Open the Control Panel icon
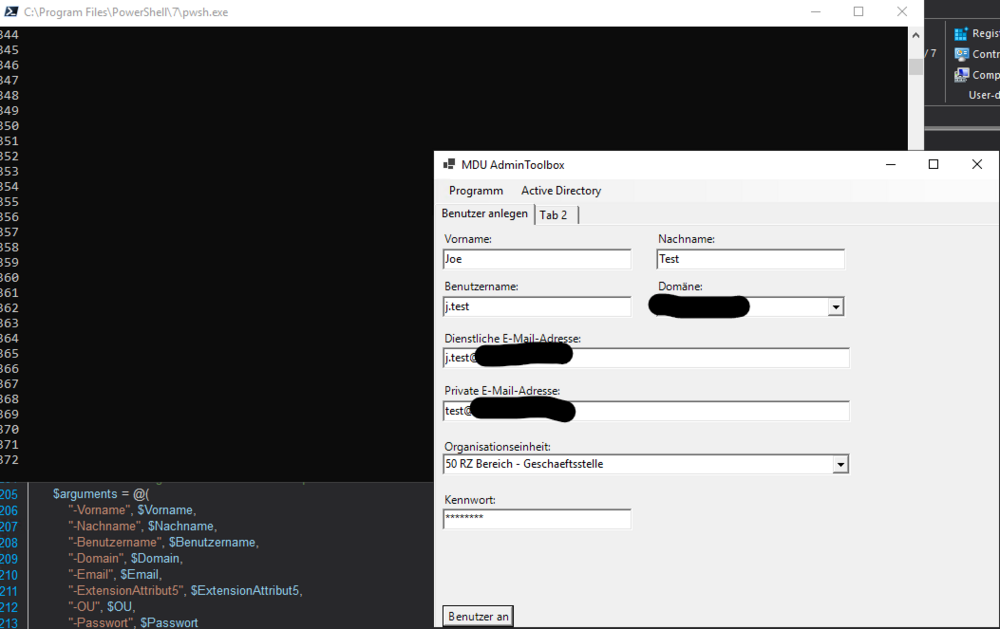1000x629 pixels. coord(962,54)
